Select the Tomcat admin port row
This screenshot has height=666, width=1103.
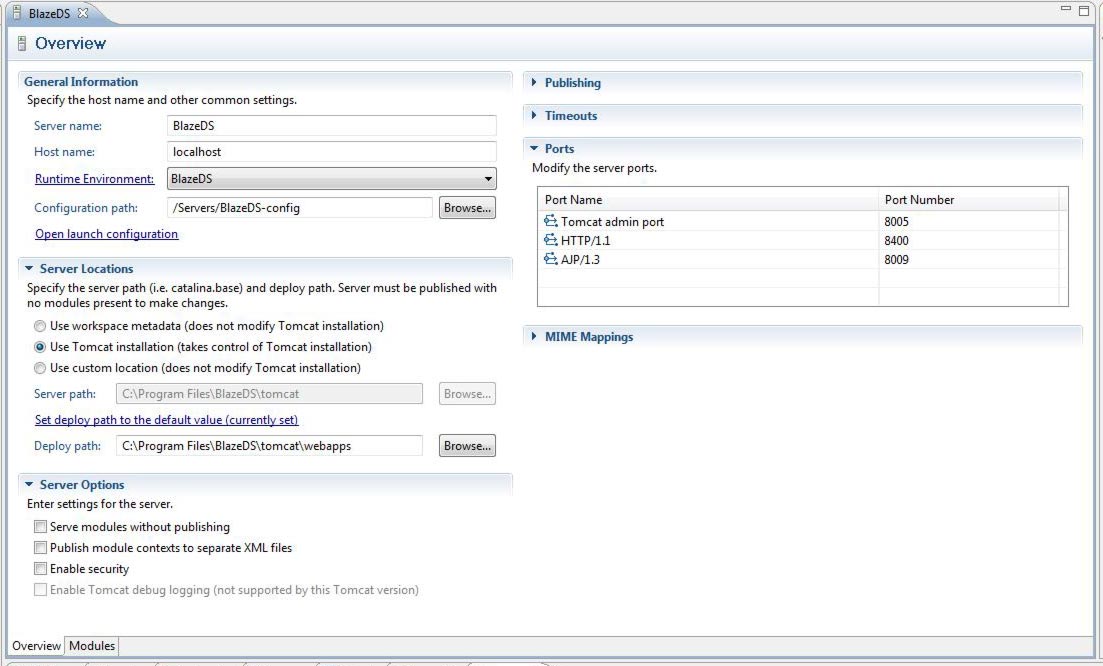click(x=798, y=222)
